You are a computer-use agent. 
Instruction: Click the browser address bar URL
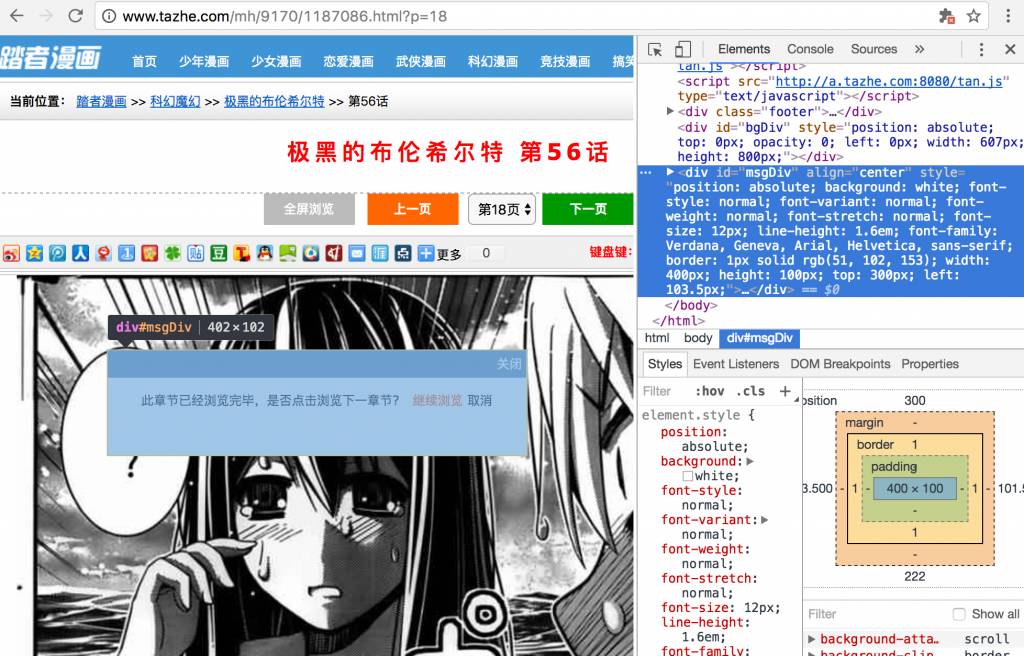coord(285,16)
